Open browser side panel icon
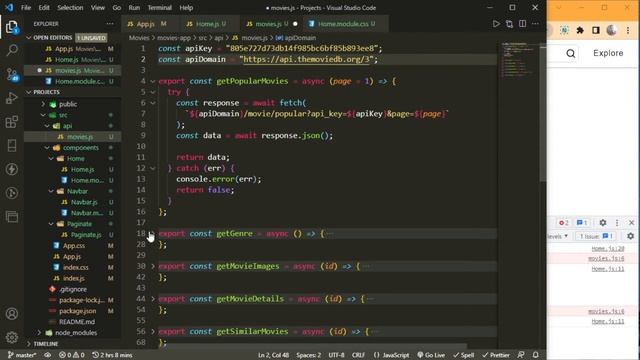This screenshot has width=640, height=360. coord(596,30)
